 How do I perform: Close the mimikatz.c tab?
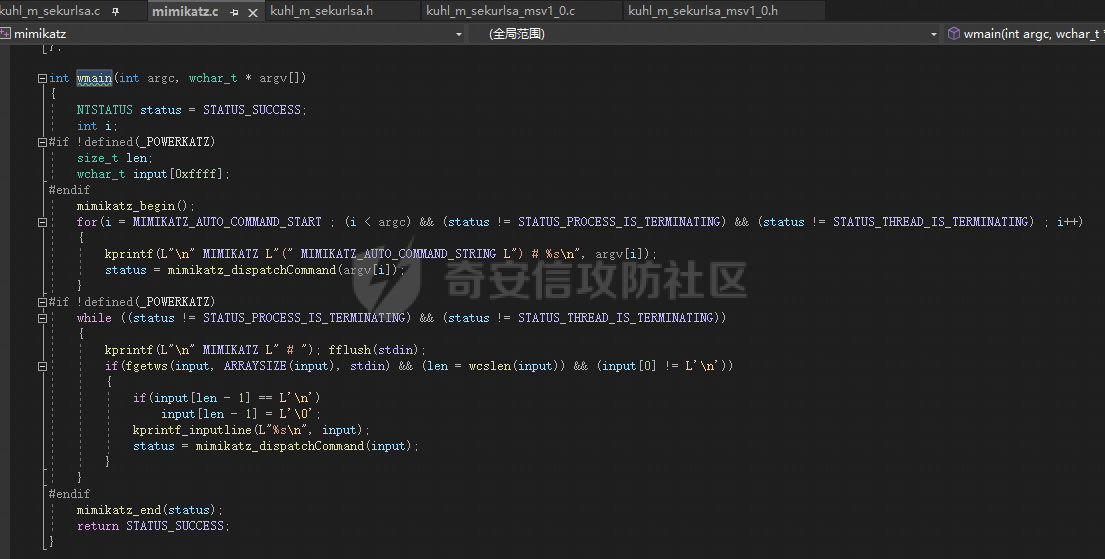[x=253, y=12]
